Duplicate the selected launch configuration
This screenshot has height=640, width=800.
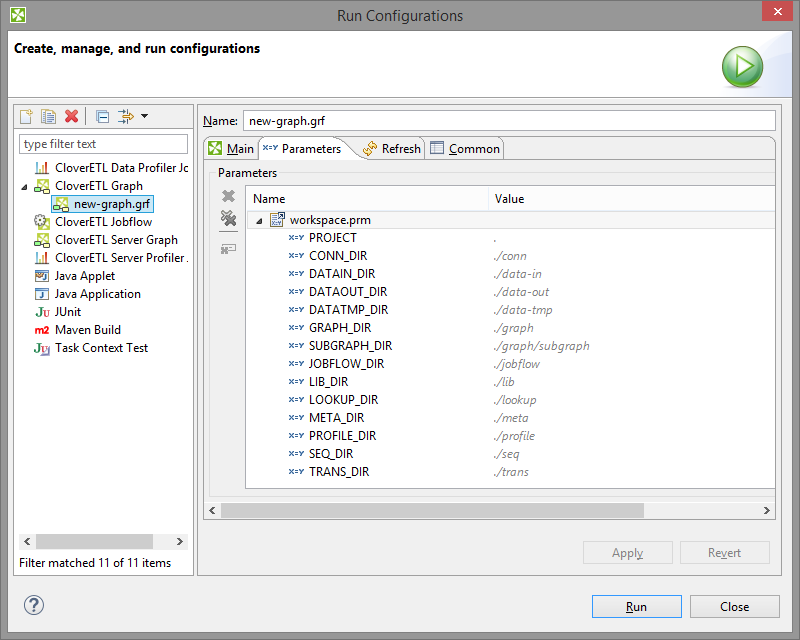(x=48, y=117)
